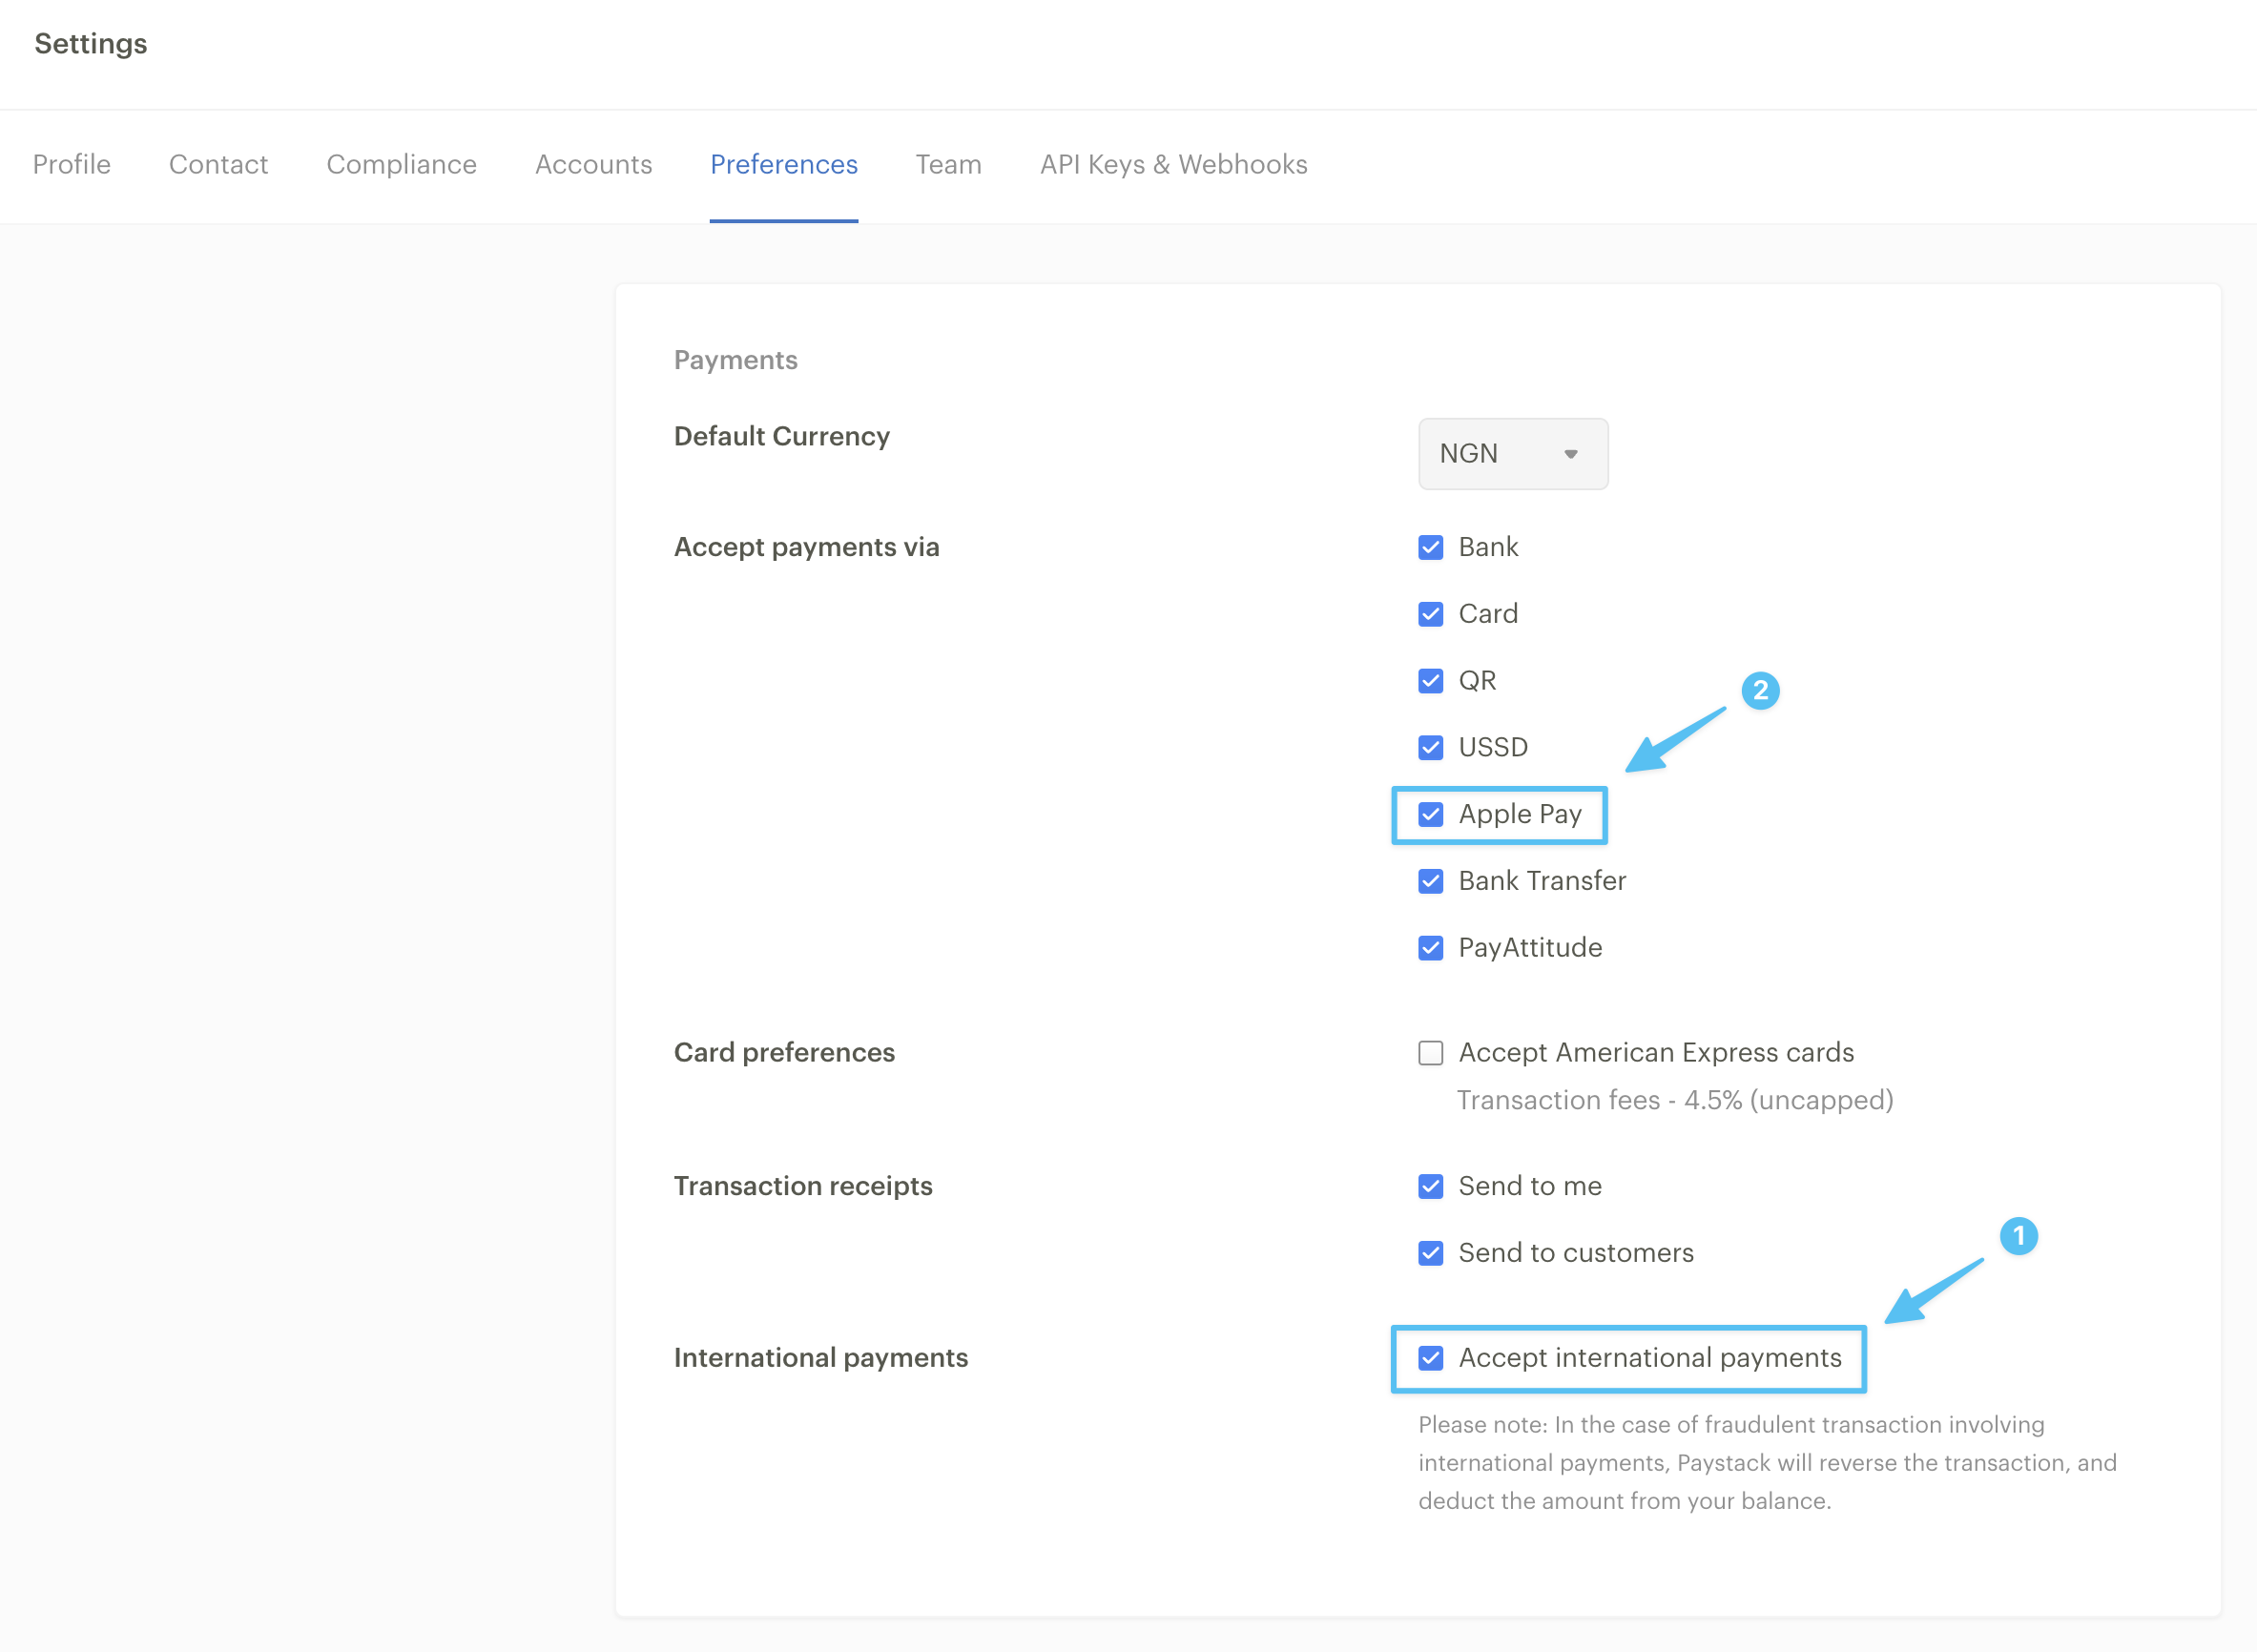Click the Accept payments via label
Image resolution: width=2257 pixels, height=1652 pixels.
click(x=806, y=547)
